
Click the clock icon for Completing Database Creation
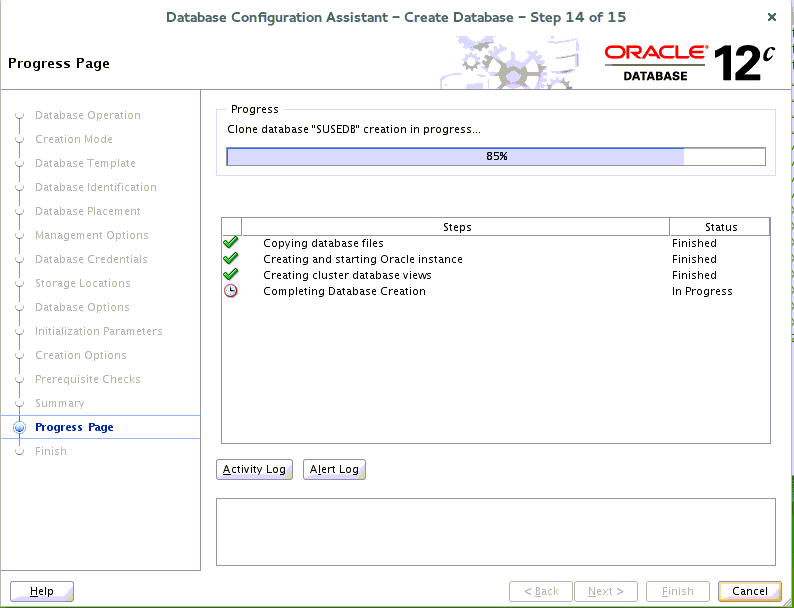pyautogui.click(x=231, y=291)
